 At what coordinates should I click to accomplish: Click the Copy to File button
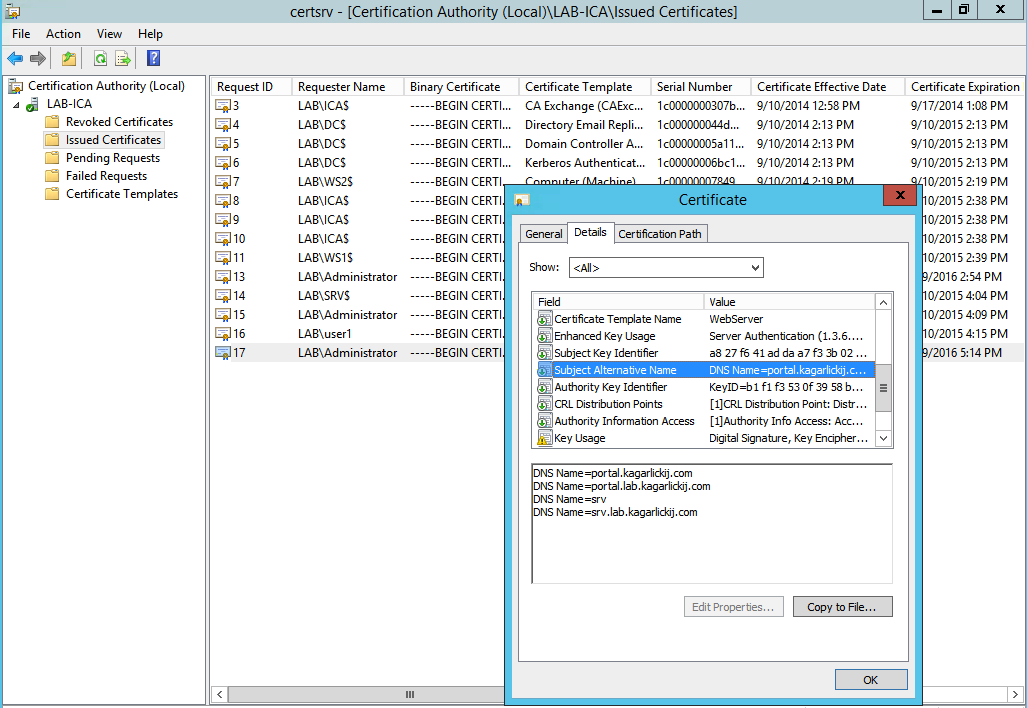click(x=841, y=607)
